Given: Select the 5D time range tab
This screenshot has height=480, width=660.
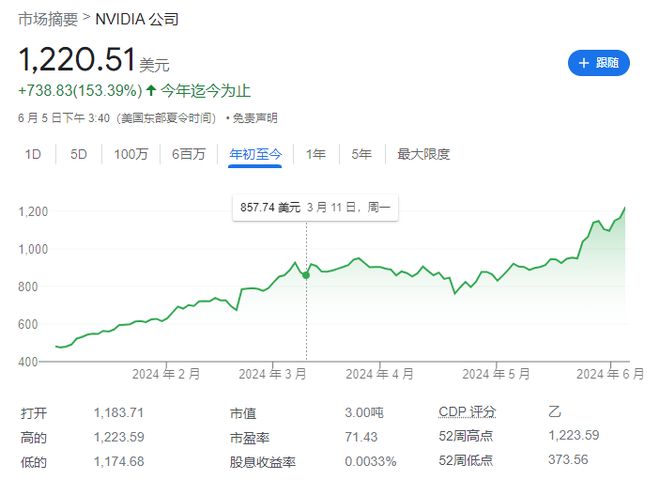Looking at the screenshot, I should (x=79, y=154).
